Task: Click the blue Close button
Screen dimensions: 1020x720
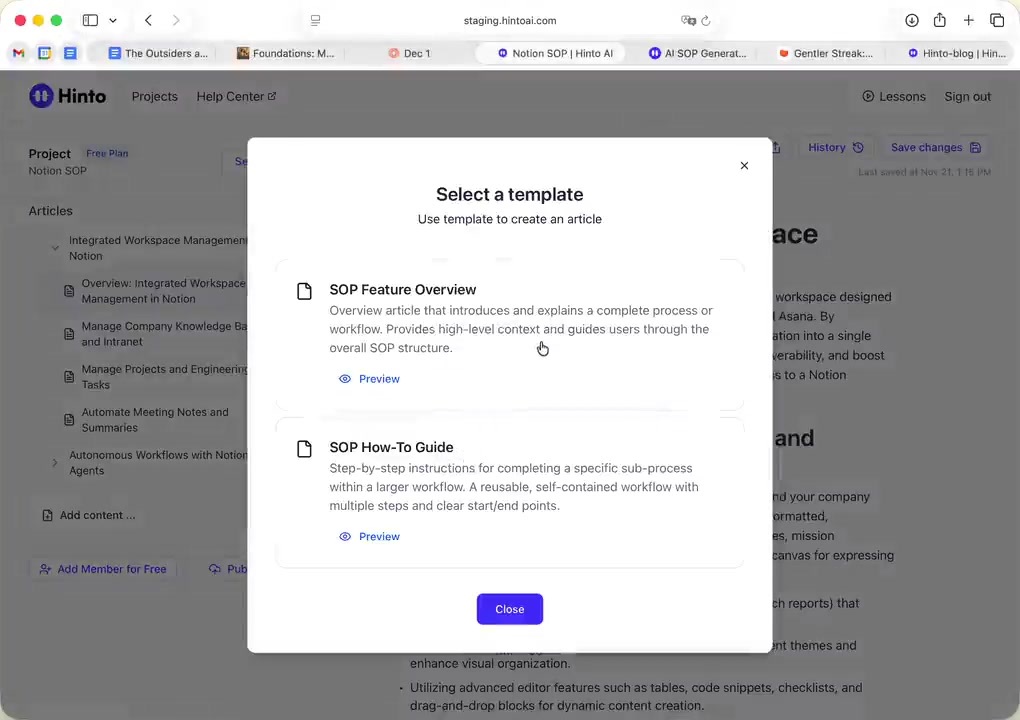Action: coord(509,609)
